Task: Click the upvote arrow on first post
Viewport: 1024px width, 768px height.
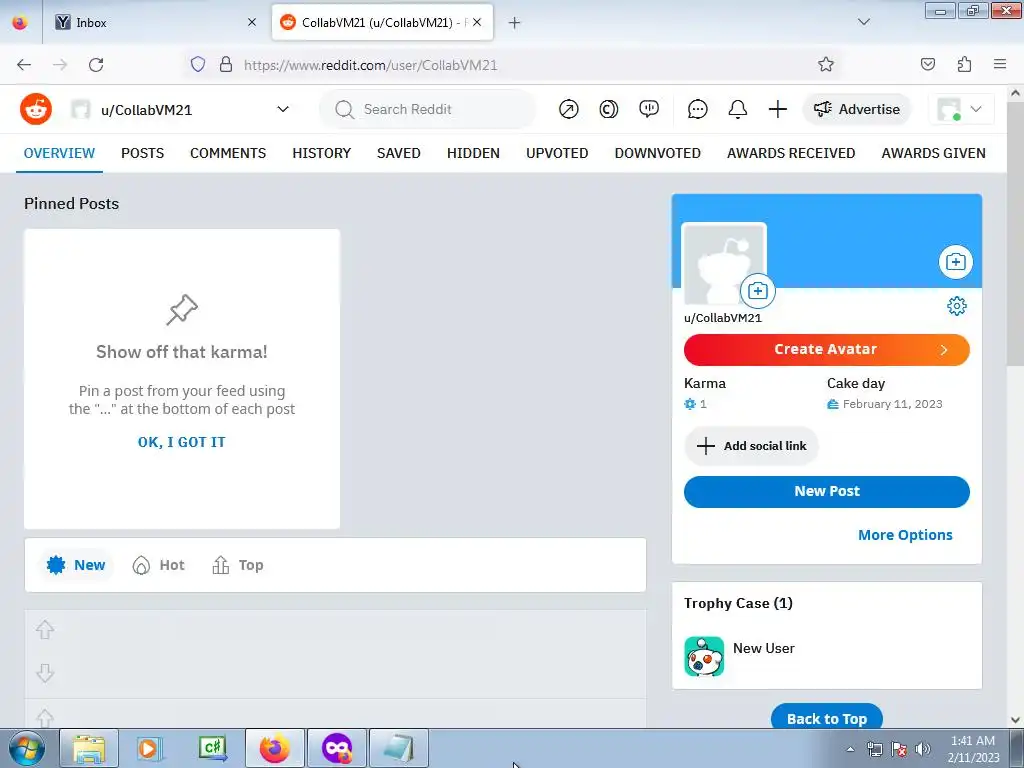Action: (45, 630)
